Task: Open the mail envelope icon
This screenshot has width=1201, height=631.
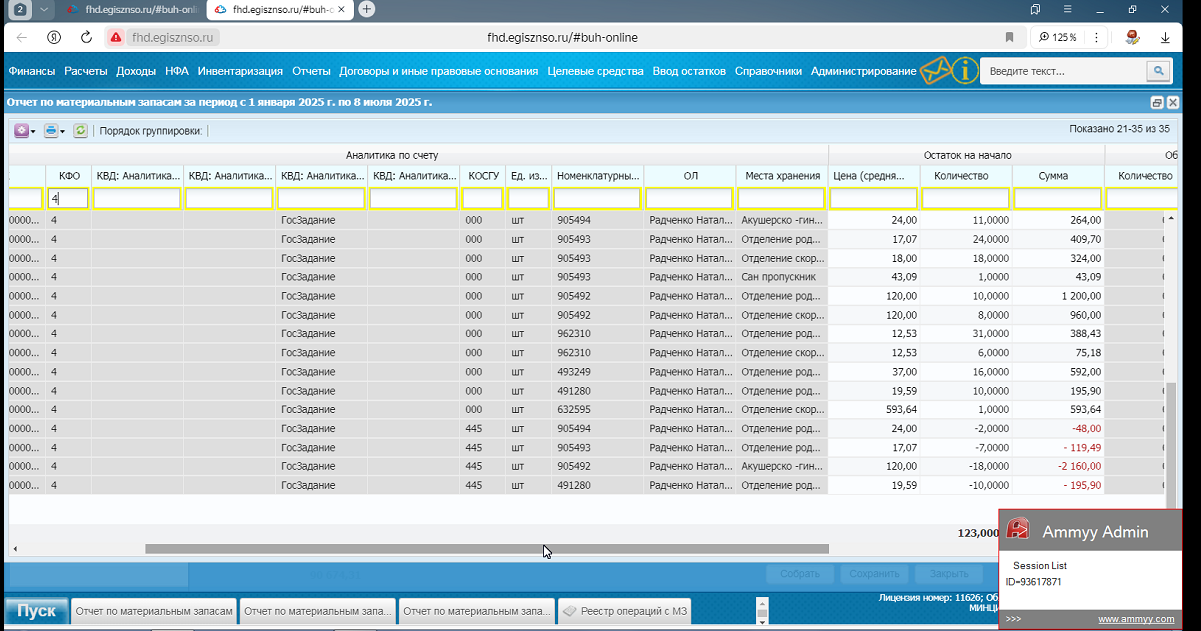Action: [x=935, y=71]
